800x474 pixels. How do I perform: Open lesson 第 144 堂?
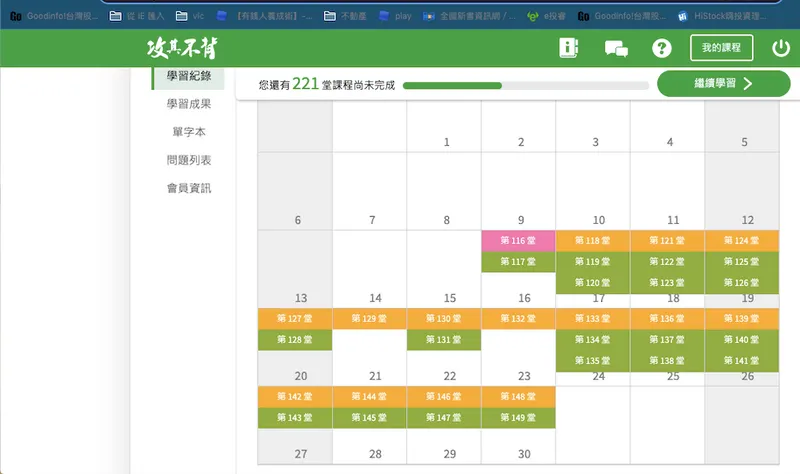click(x=369, y=397)
